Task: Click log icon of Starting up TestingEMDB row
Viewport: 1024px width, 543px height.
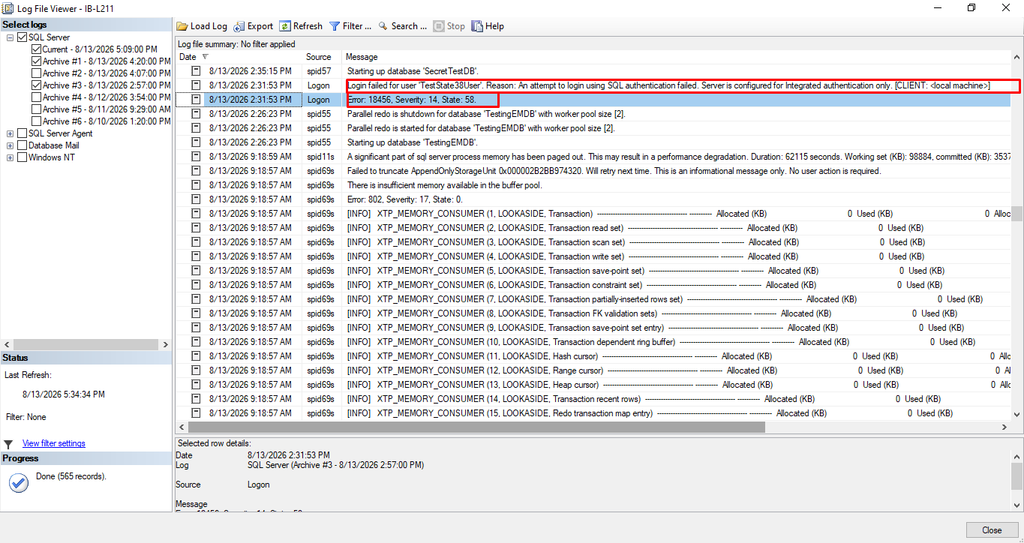Action: [x=195, y=142]
